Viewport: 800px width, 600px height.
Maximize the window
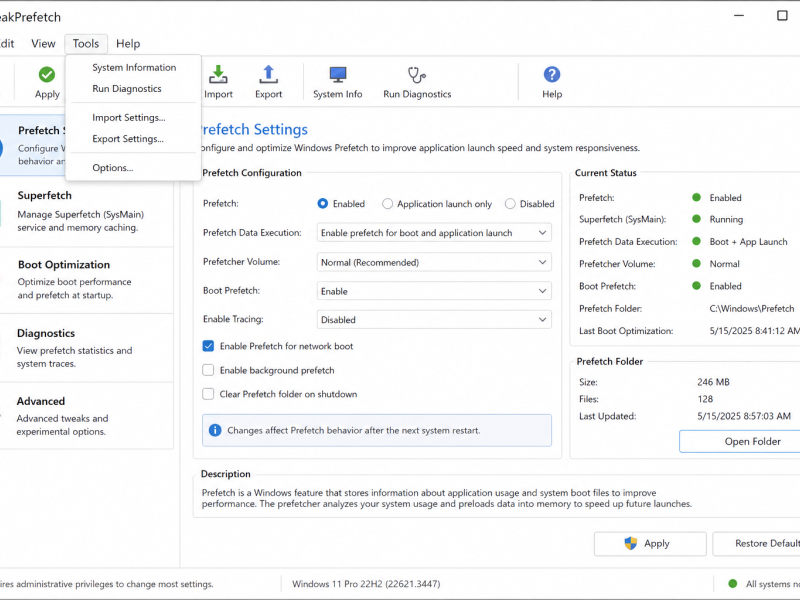[782, 16]
